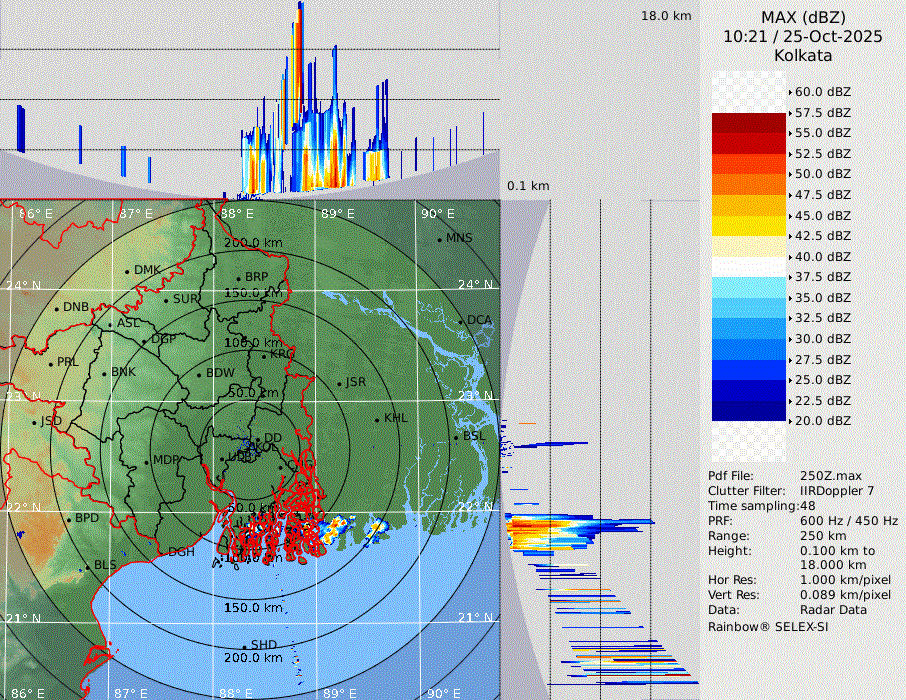Viewport: 906px width, 700px height.
Task: Click the BLS station dot
Action: (87, 566)
